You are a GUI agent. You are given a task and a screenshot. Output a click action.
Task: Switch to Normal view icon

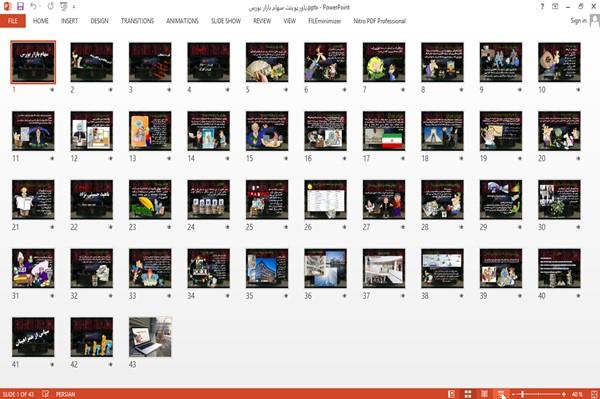[x=452, y=394]
